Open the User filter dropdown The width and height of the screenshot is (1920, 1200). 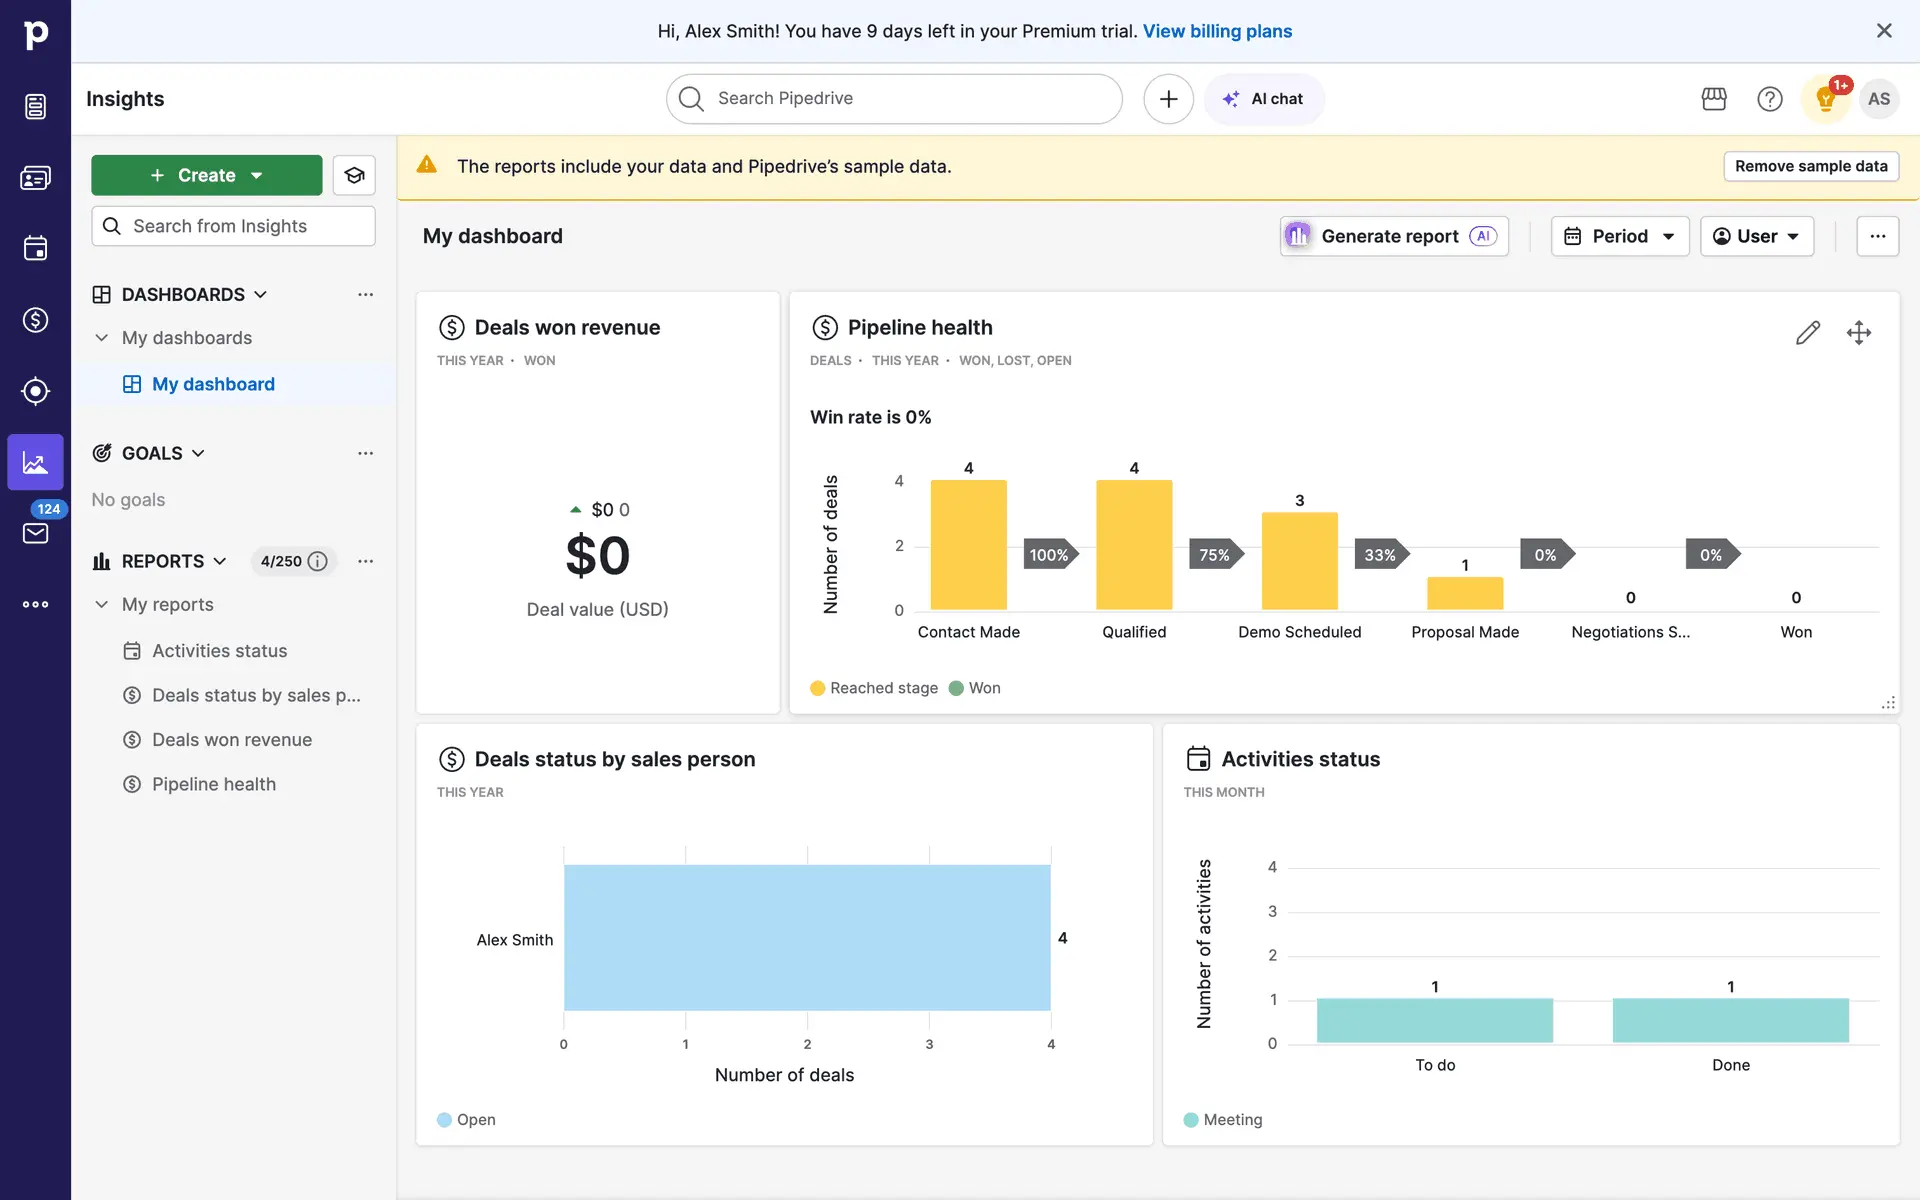coord(1756,237)
